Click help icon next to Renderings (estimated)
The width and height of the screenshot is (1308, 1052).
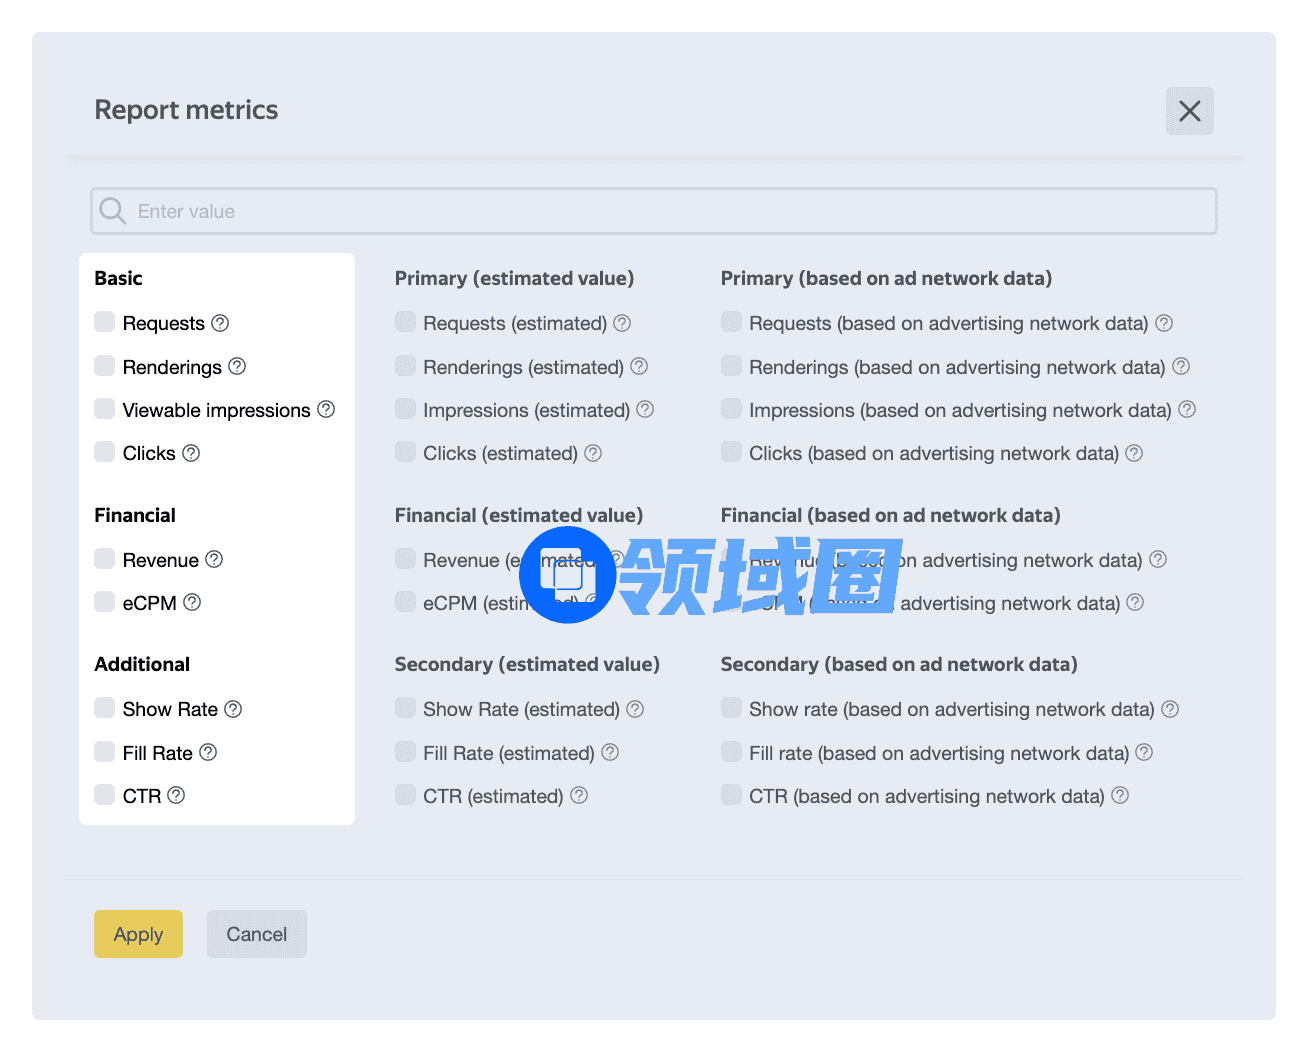[x=639, y=367]
